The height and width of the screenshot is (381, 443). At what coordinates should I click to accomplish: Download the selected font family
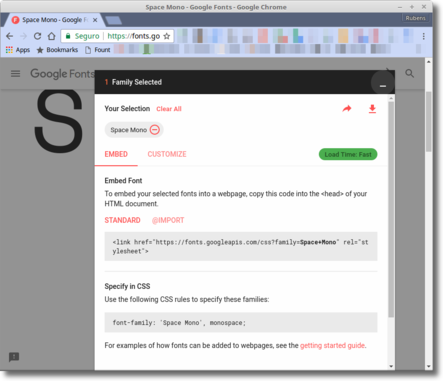tap(372, 109)
